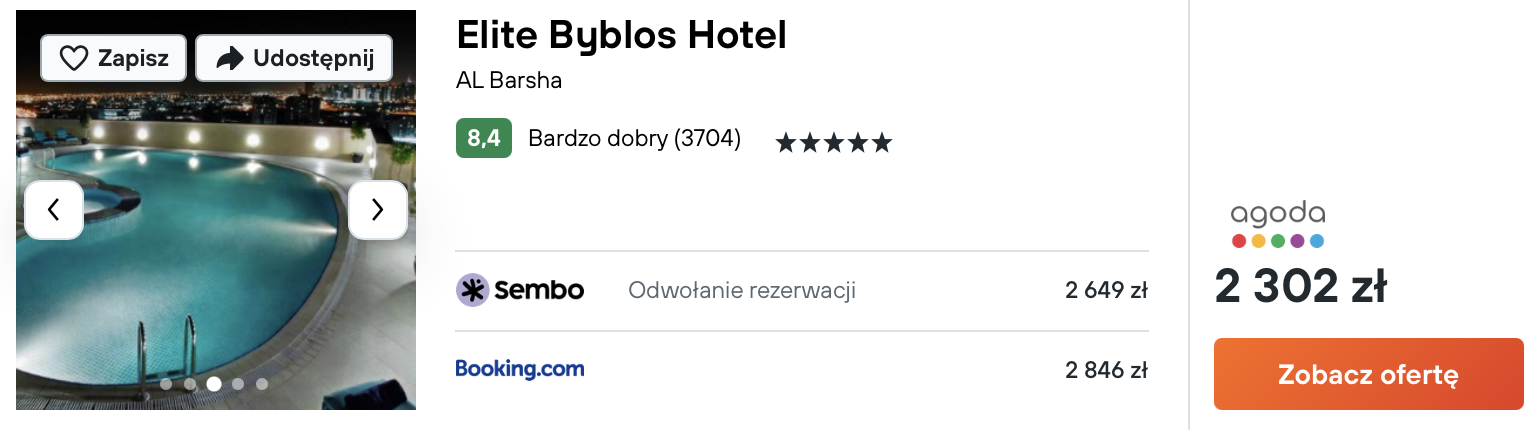Open the Elite Byblos Hotel title link
The width and height of the screenshot is (1540, 430).
click(x=621, y=35)
